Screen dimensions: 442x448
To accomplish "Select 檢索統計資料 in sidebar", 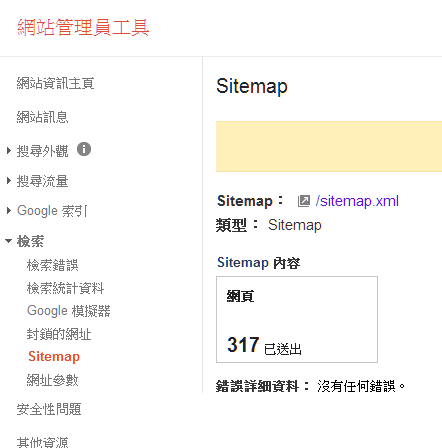I will click(x=65, y=288).
